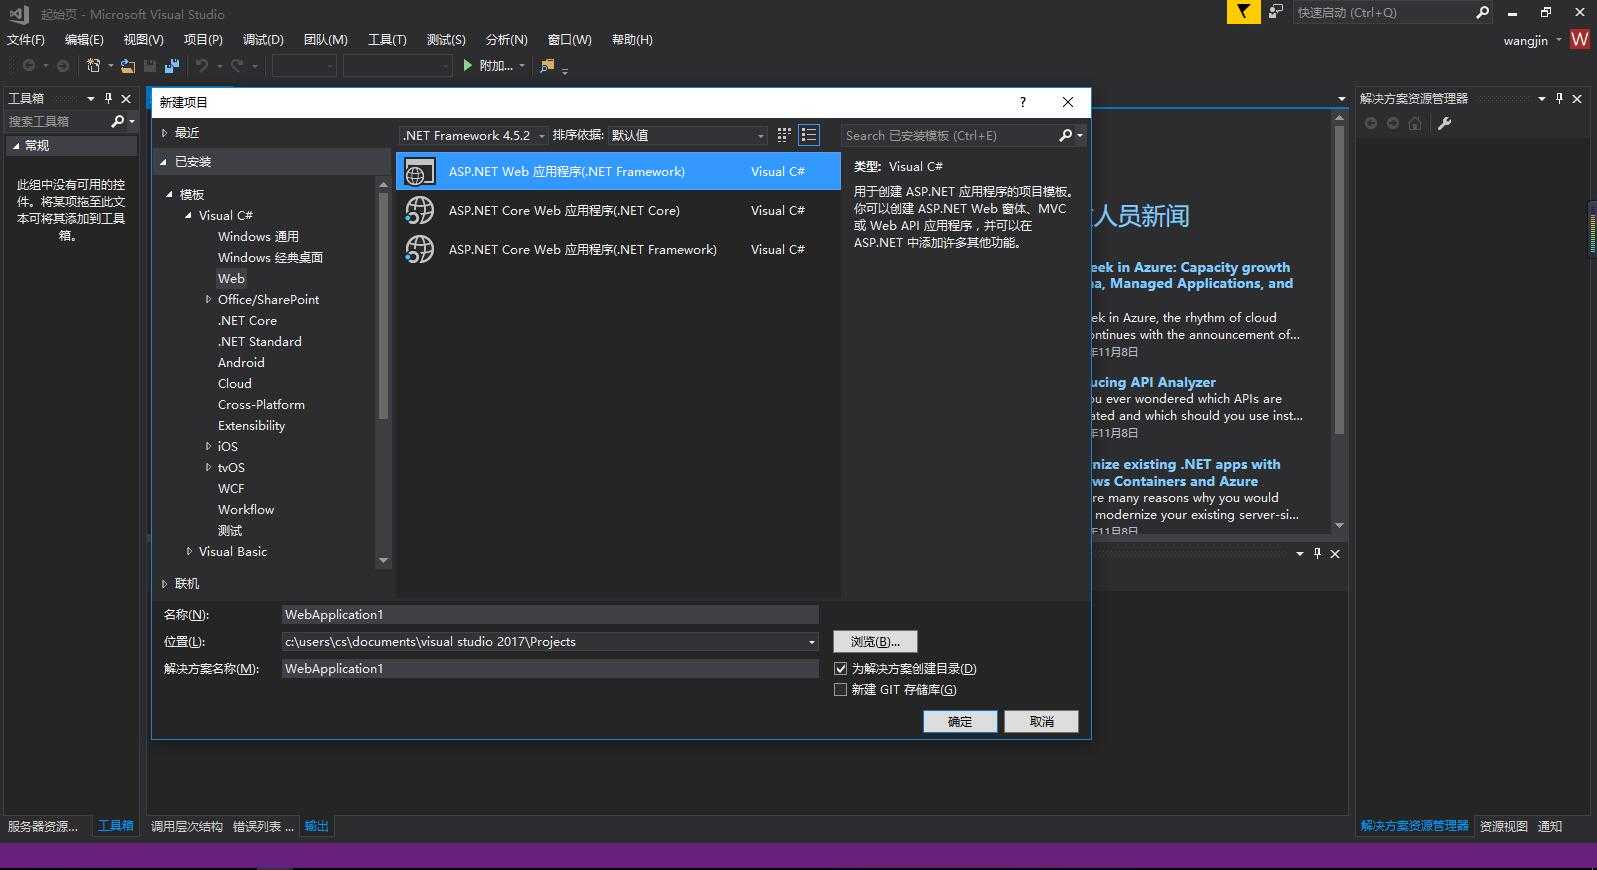
Task: Click the red W account avatar
Action: click(1580, 39)
